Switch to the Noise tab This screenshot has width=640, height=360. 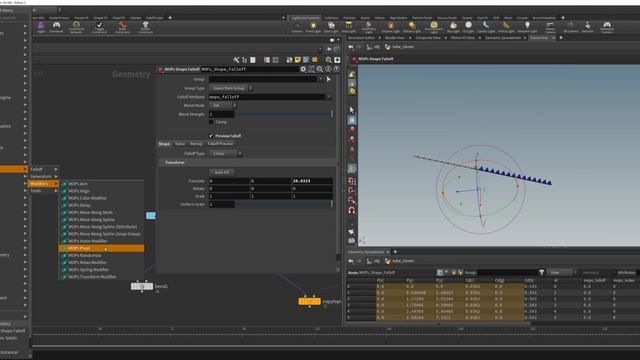[x=180, y=144]
